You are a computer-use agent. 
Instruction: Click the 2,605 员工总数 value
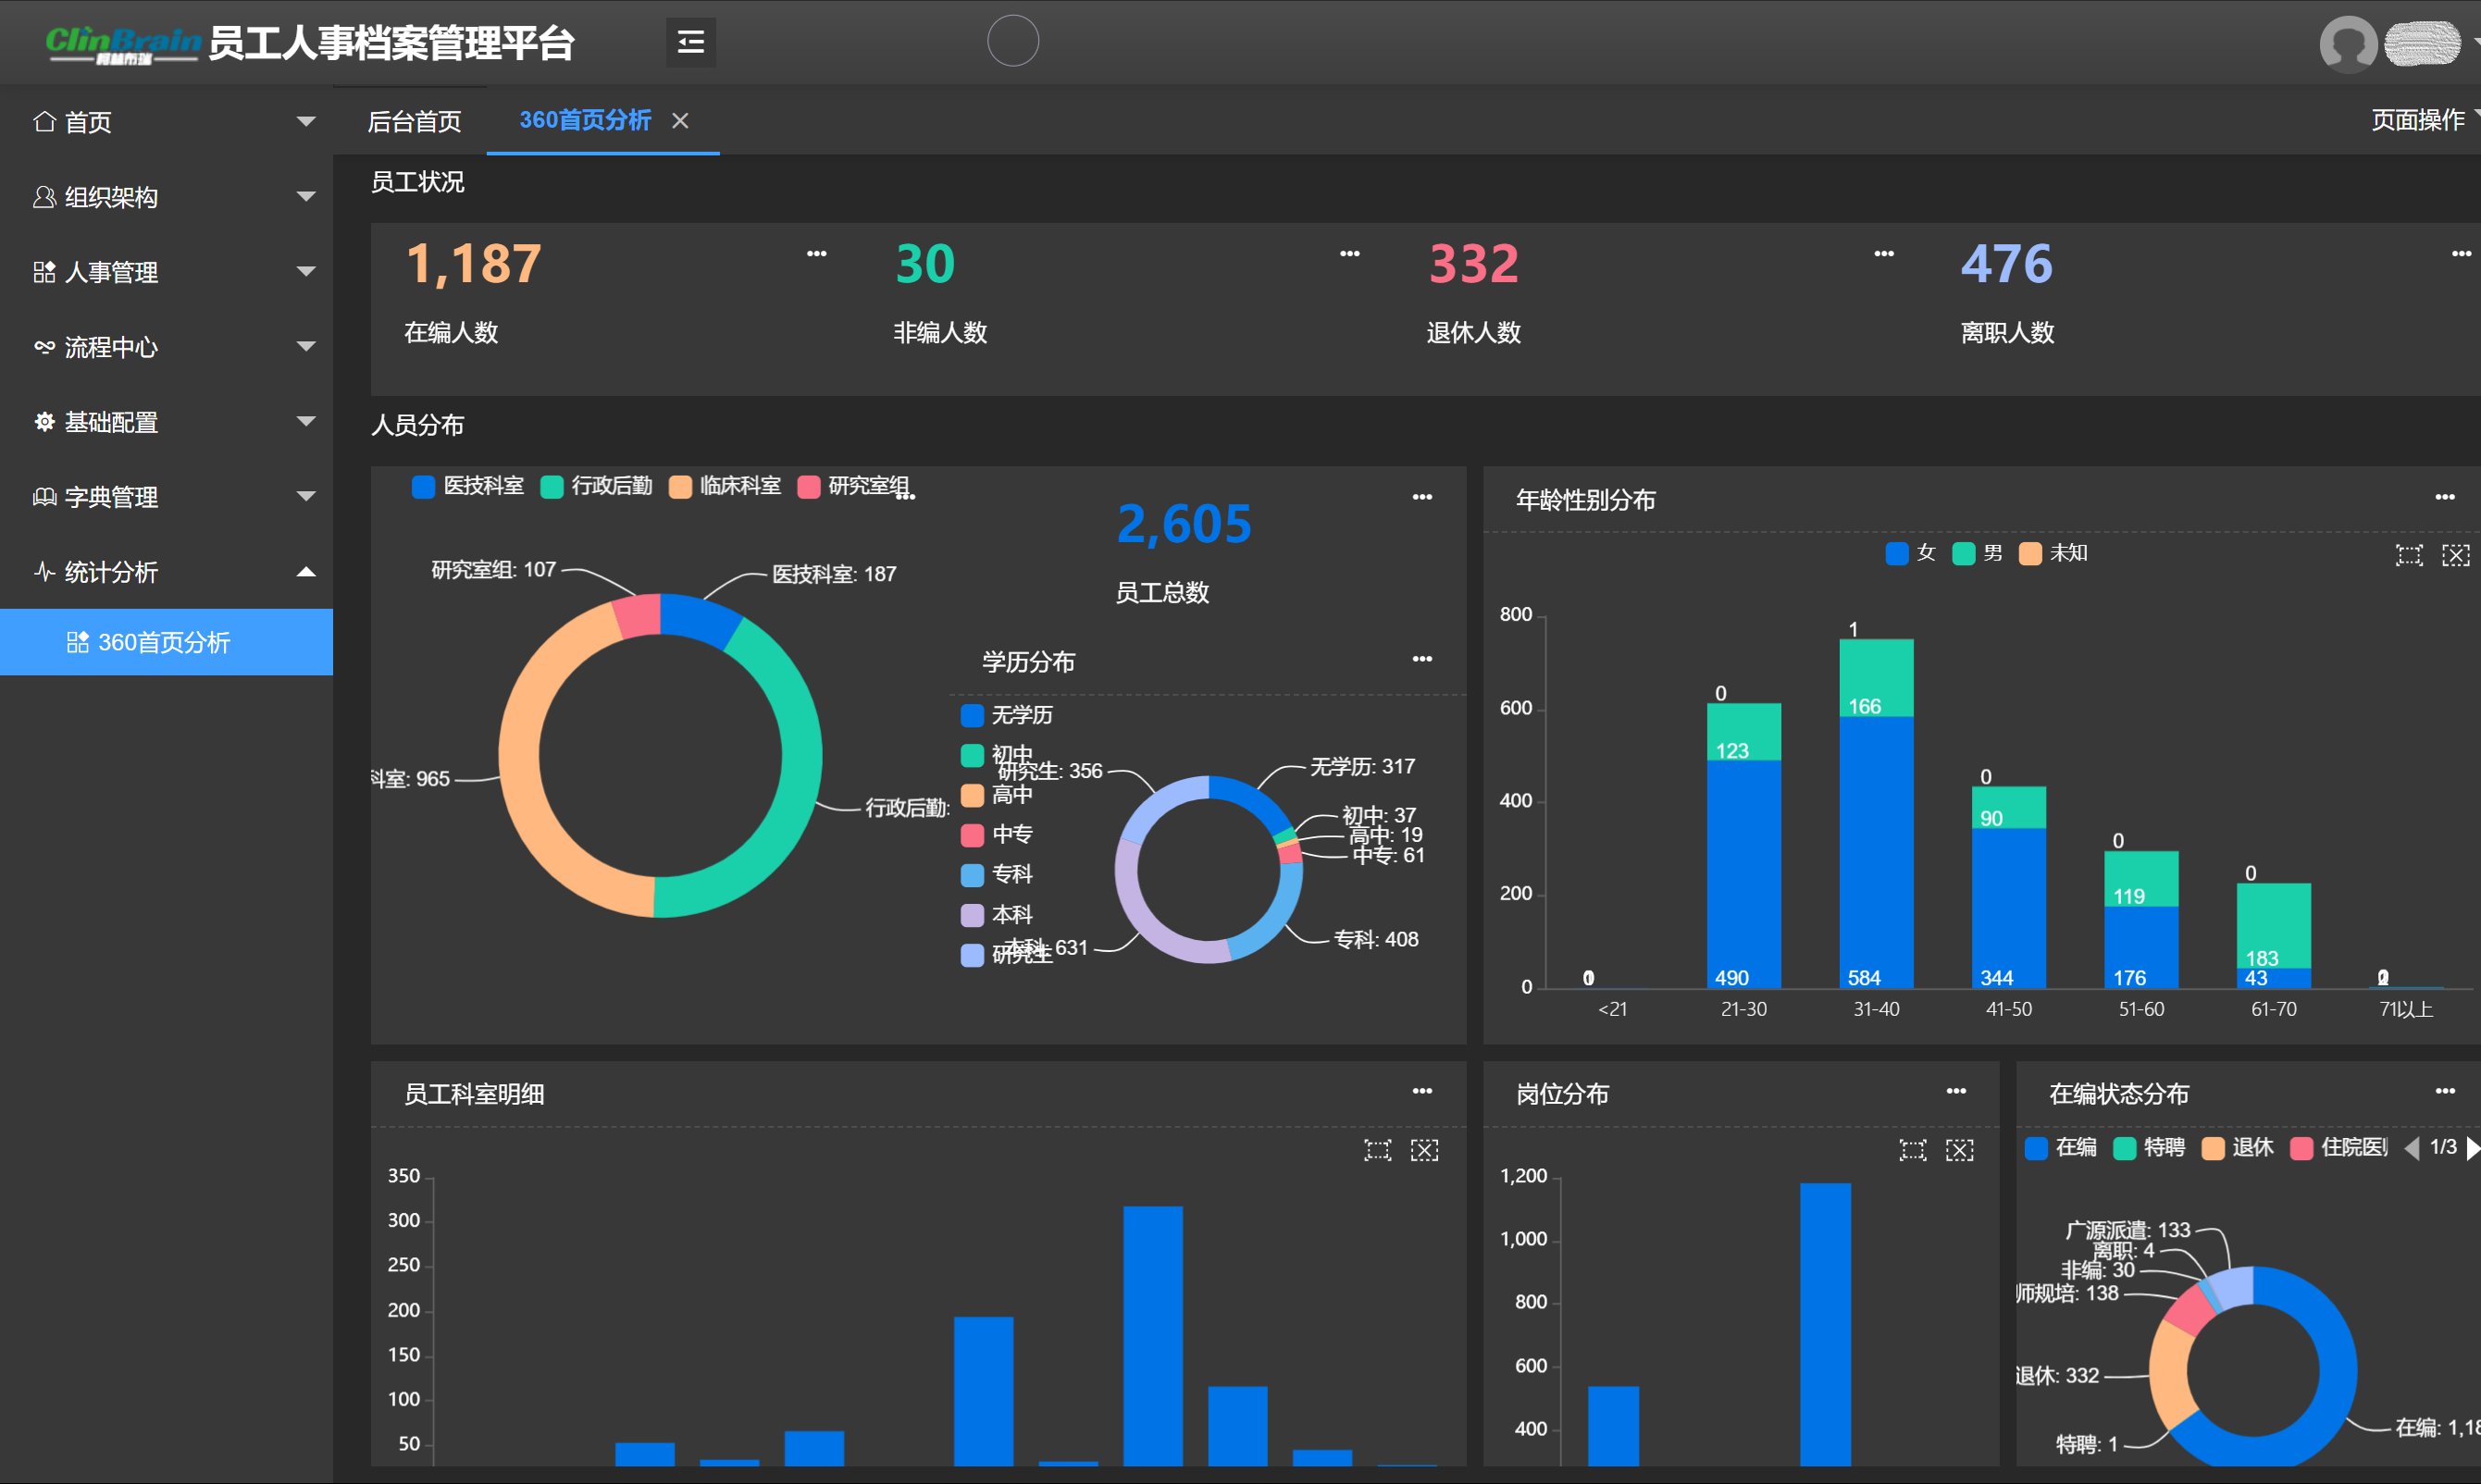pyautogui.click(x=1184, y=523)
